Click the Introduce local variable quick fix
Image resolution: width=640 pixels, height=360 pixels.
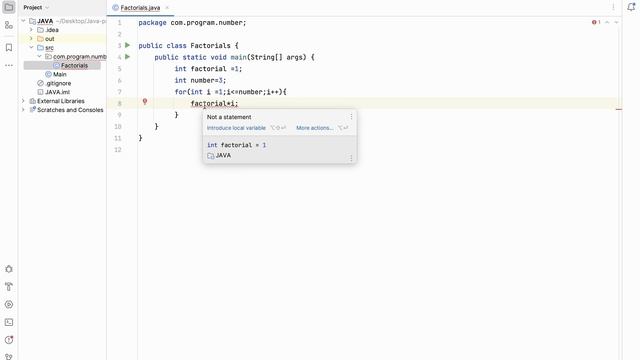point(236,128)
